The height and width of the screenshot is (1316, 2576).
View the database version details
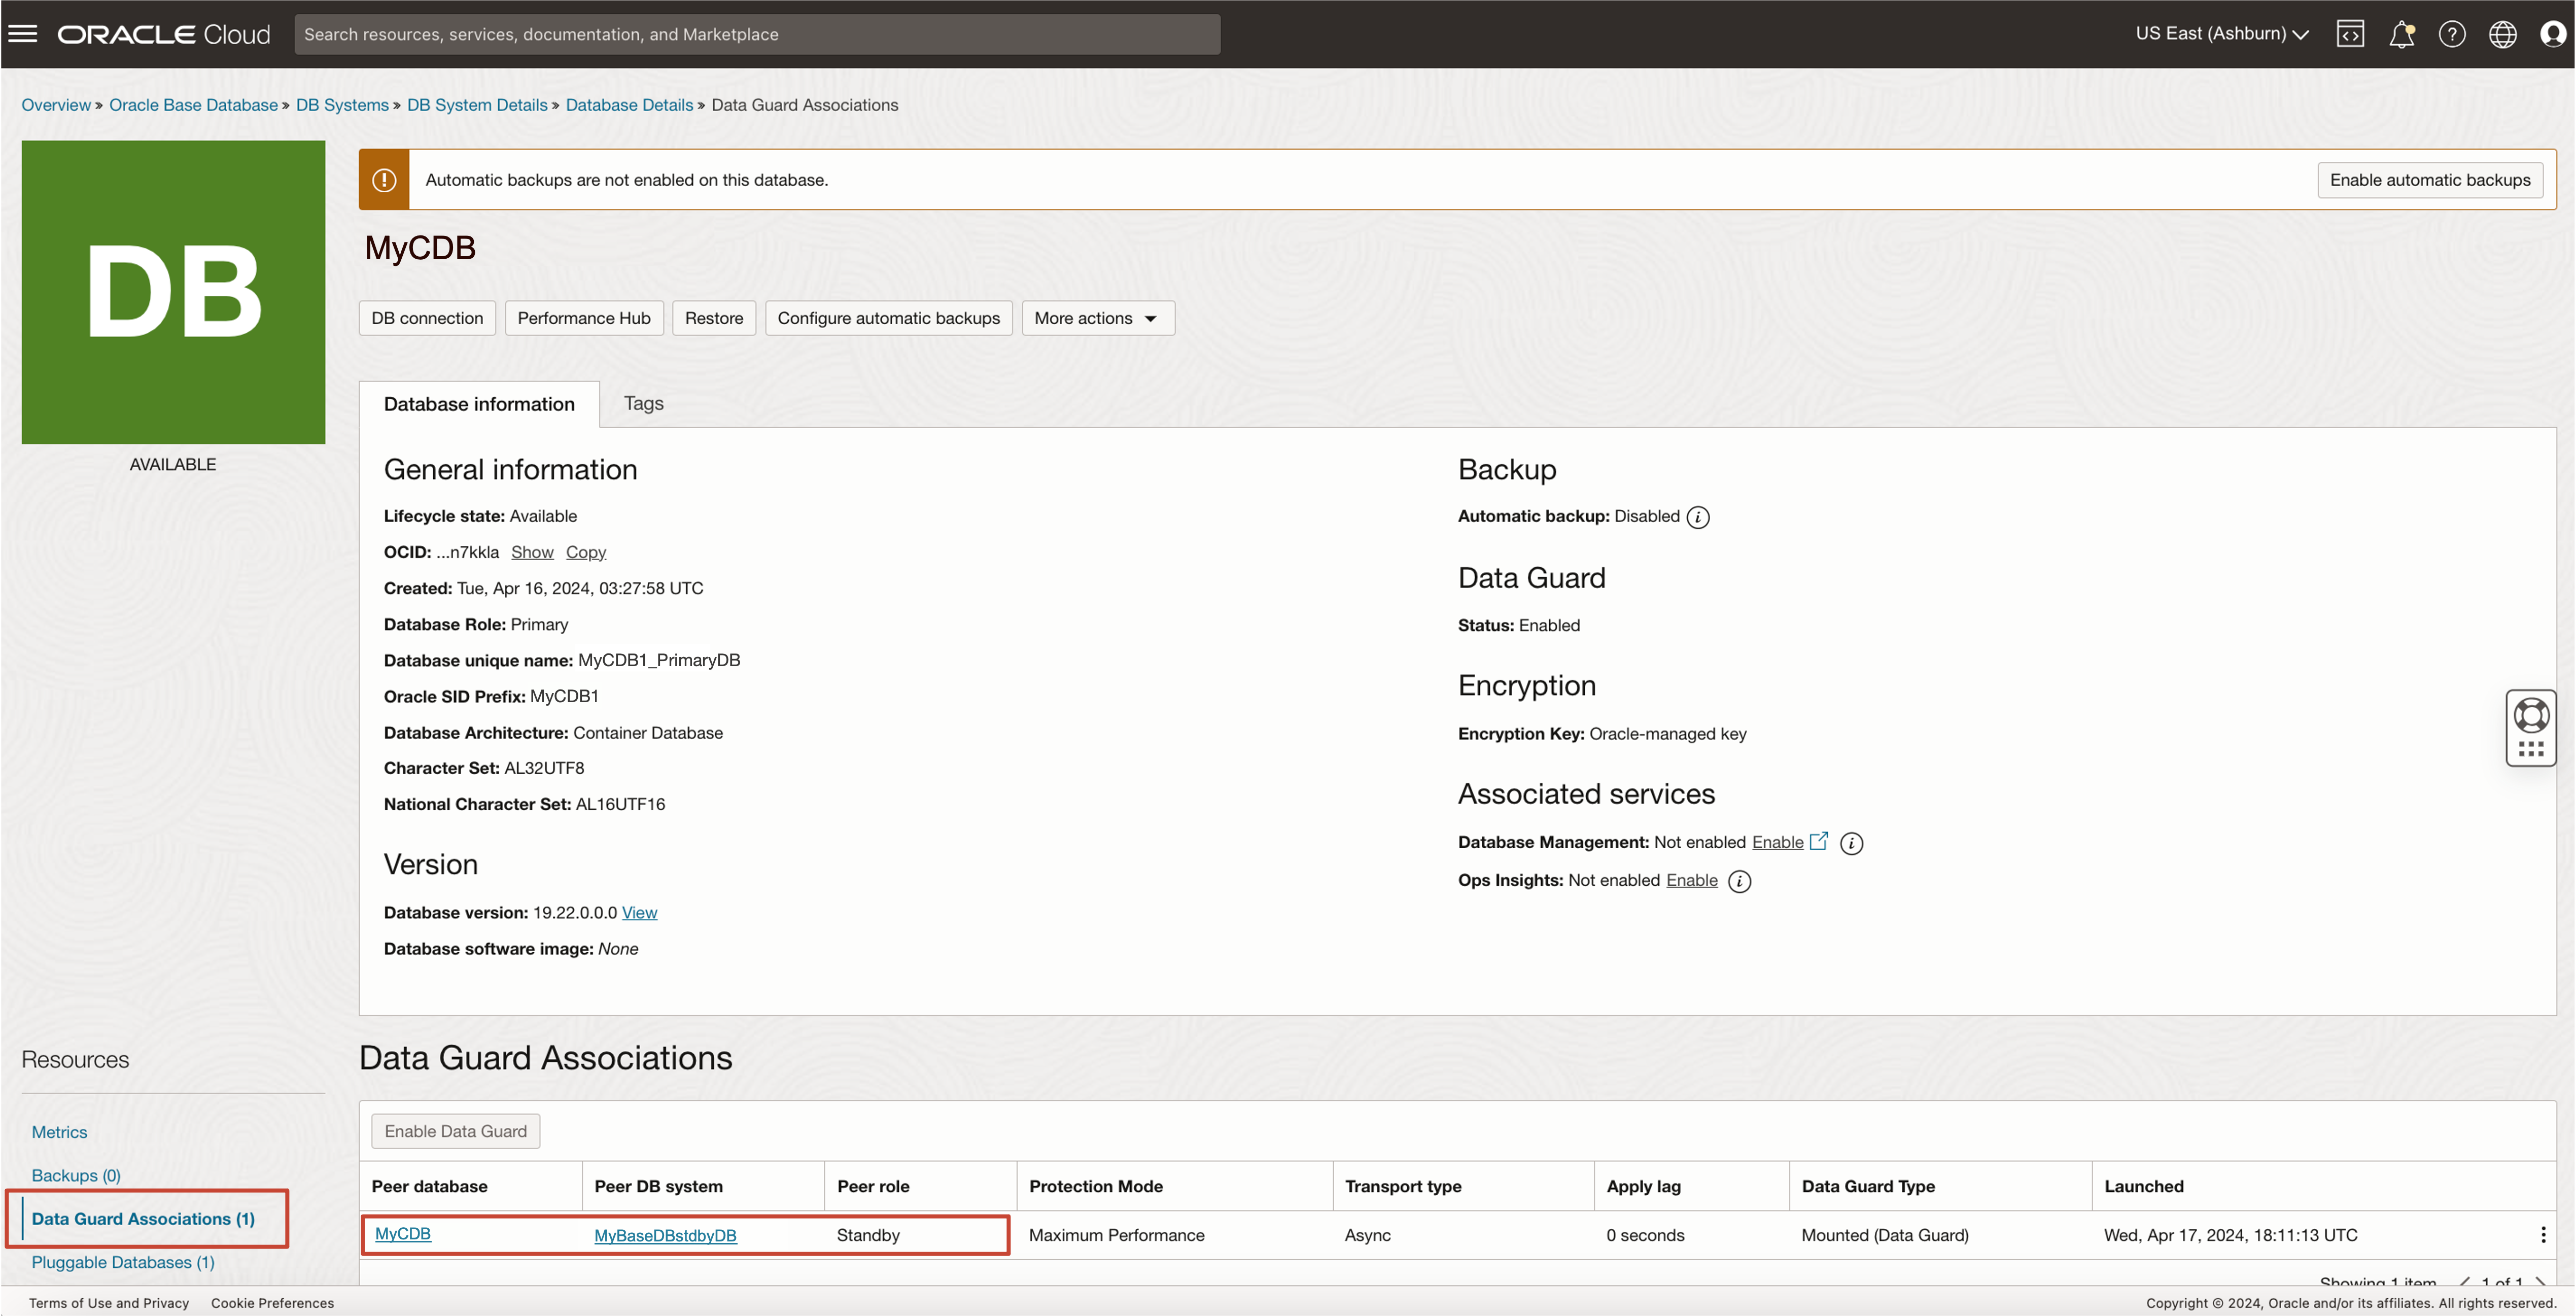point(639,912)
